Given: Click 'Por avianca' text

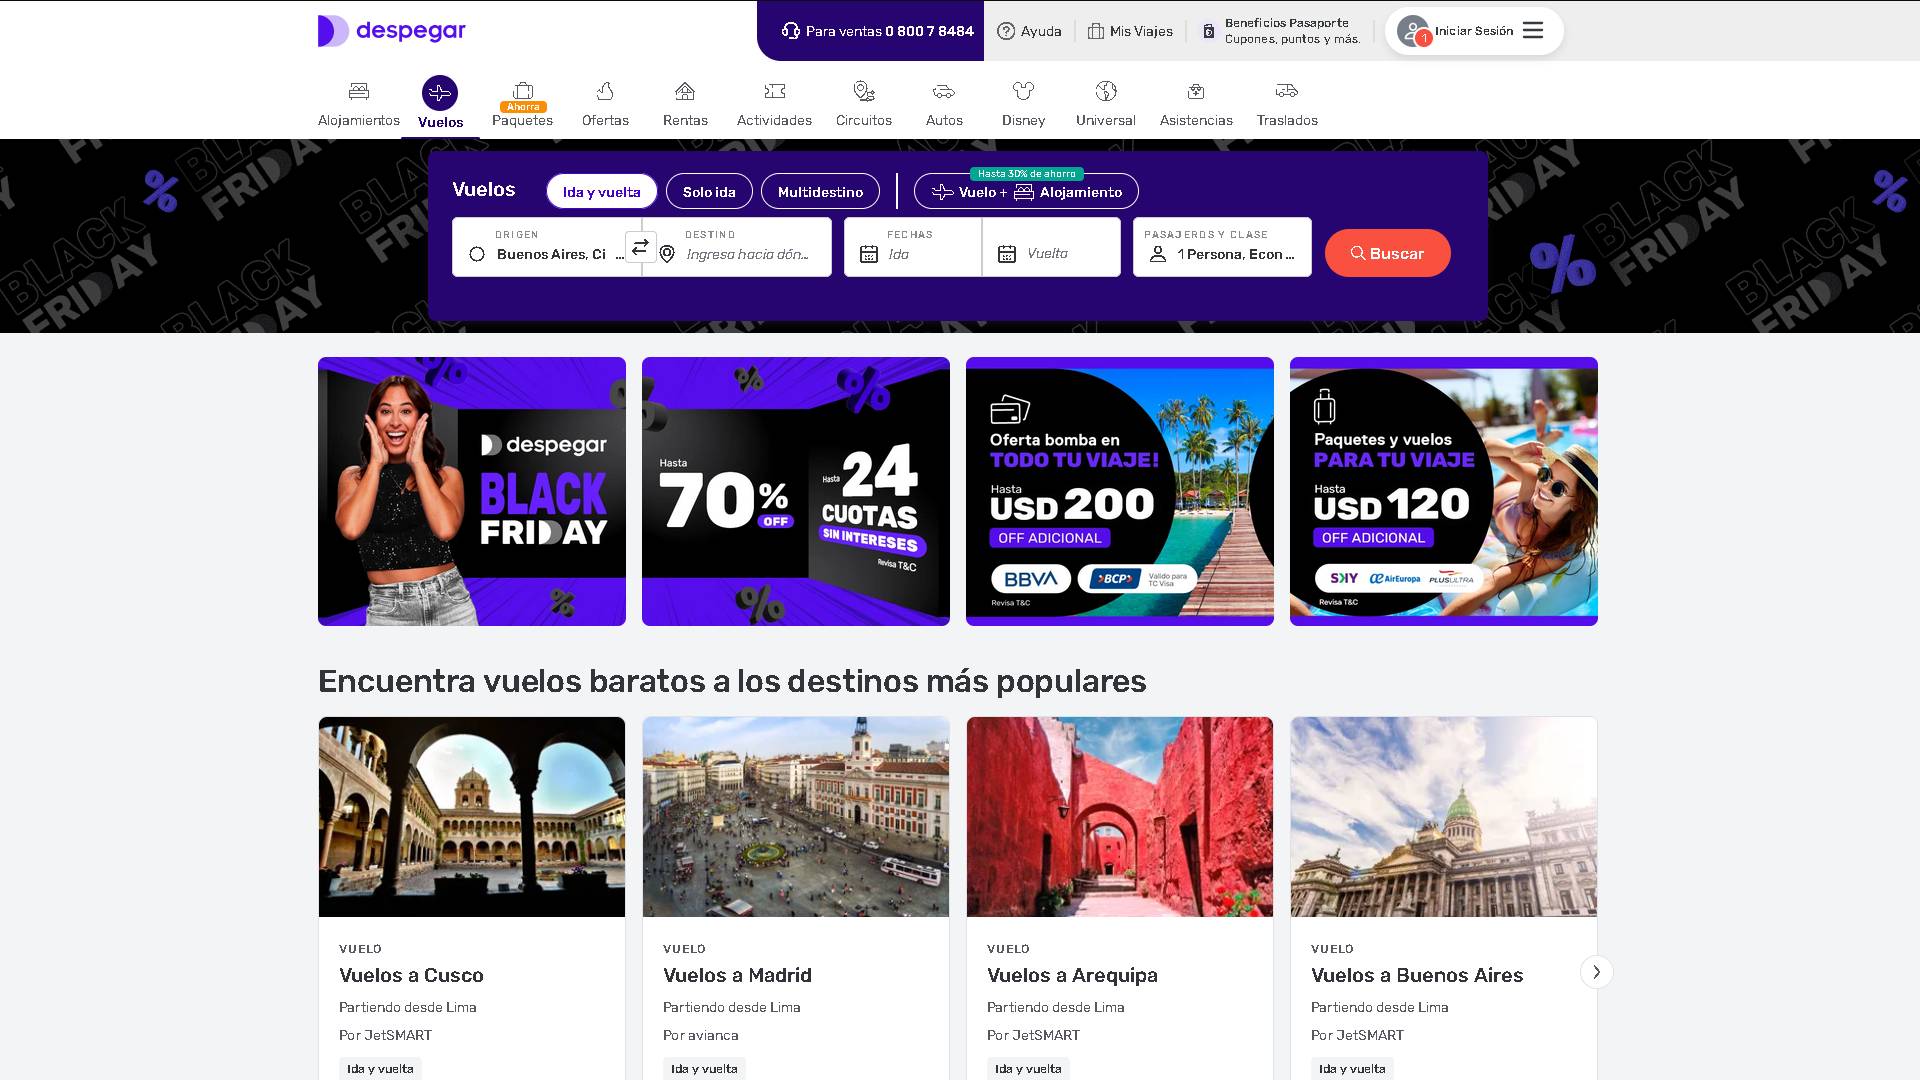Looking at the screenshot, I should 700,1035.
